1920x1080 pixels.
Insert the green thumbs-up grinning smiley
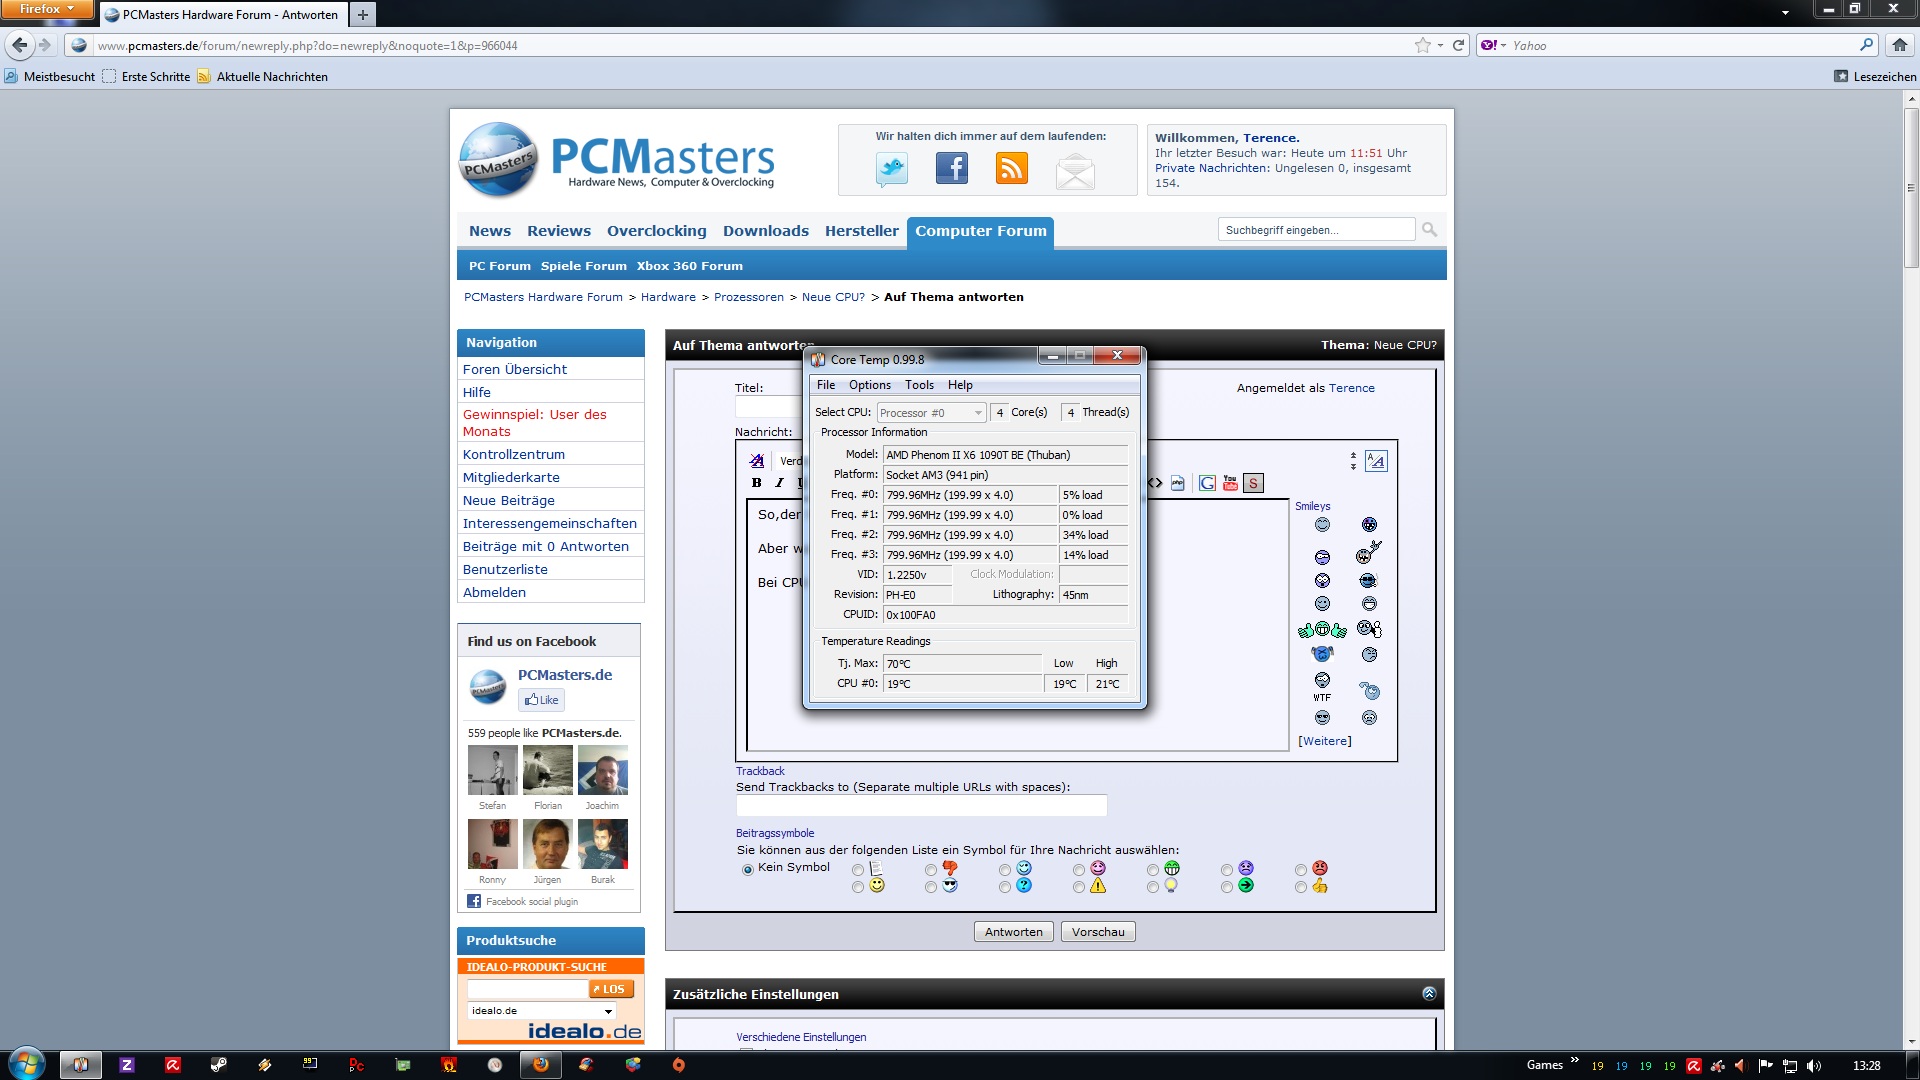click(x=1322, y=630)
